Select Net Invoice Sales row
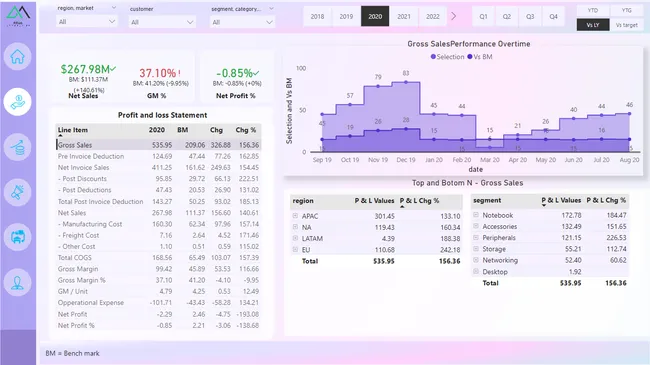Viewport: 650px width, 365px height. [x=158, y=167]
